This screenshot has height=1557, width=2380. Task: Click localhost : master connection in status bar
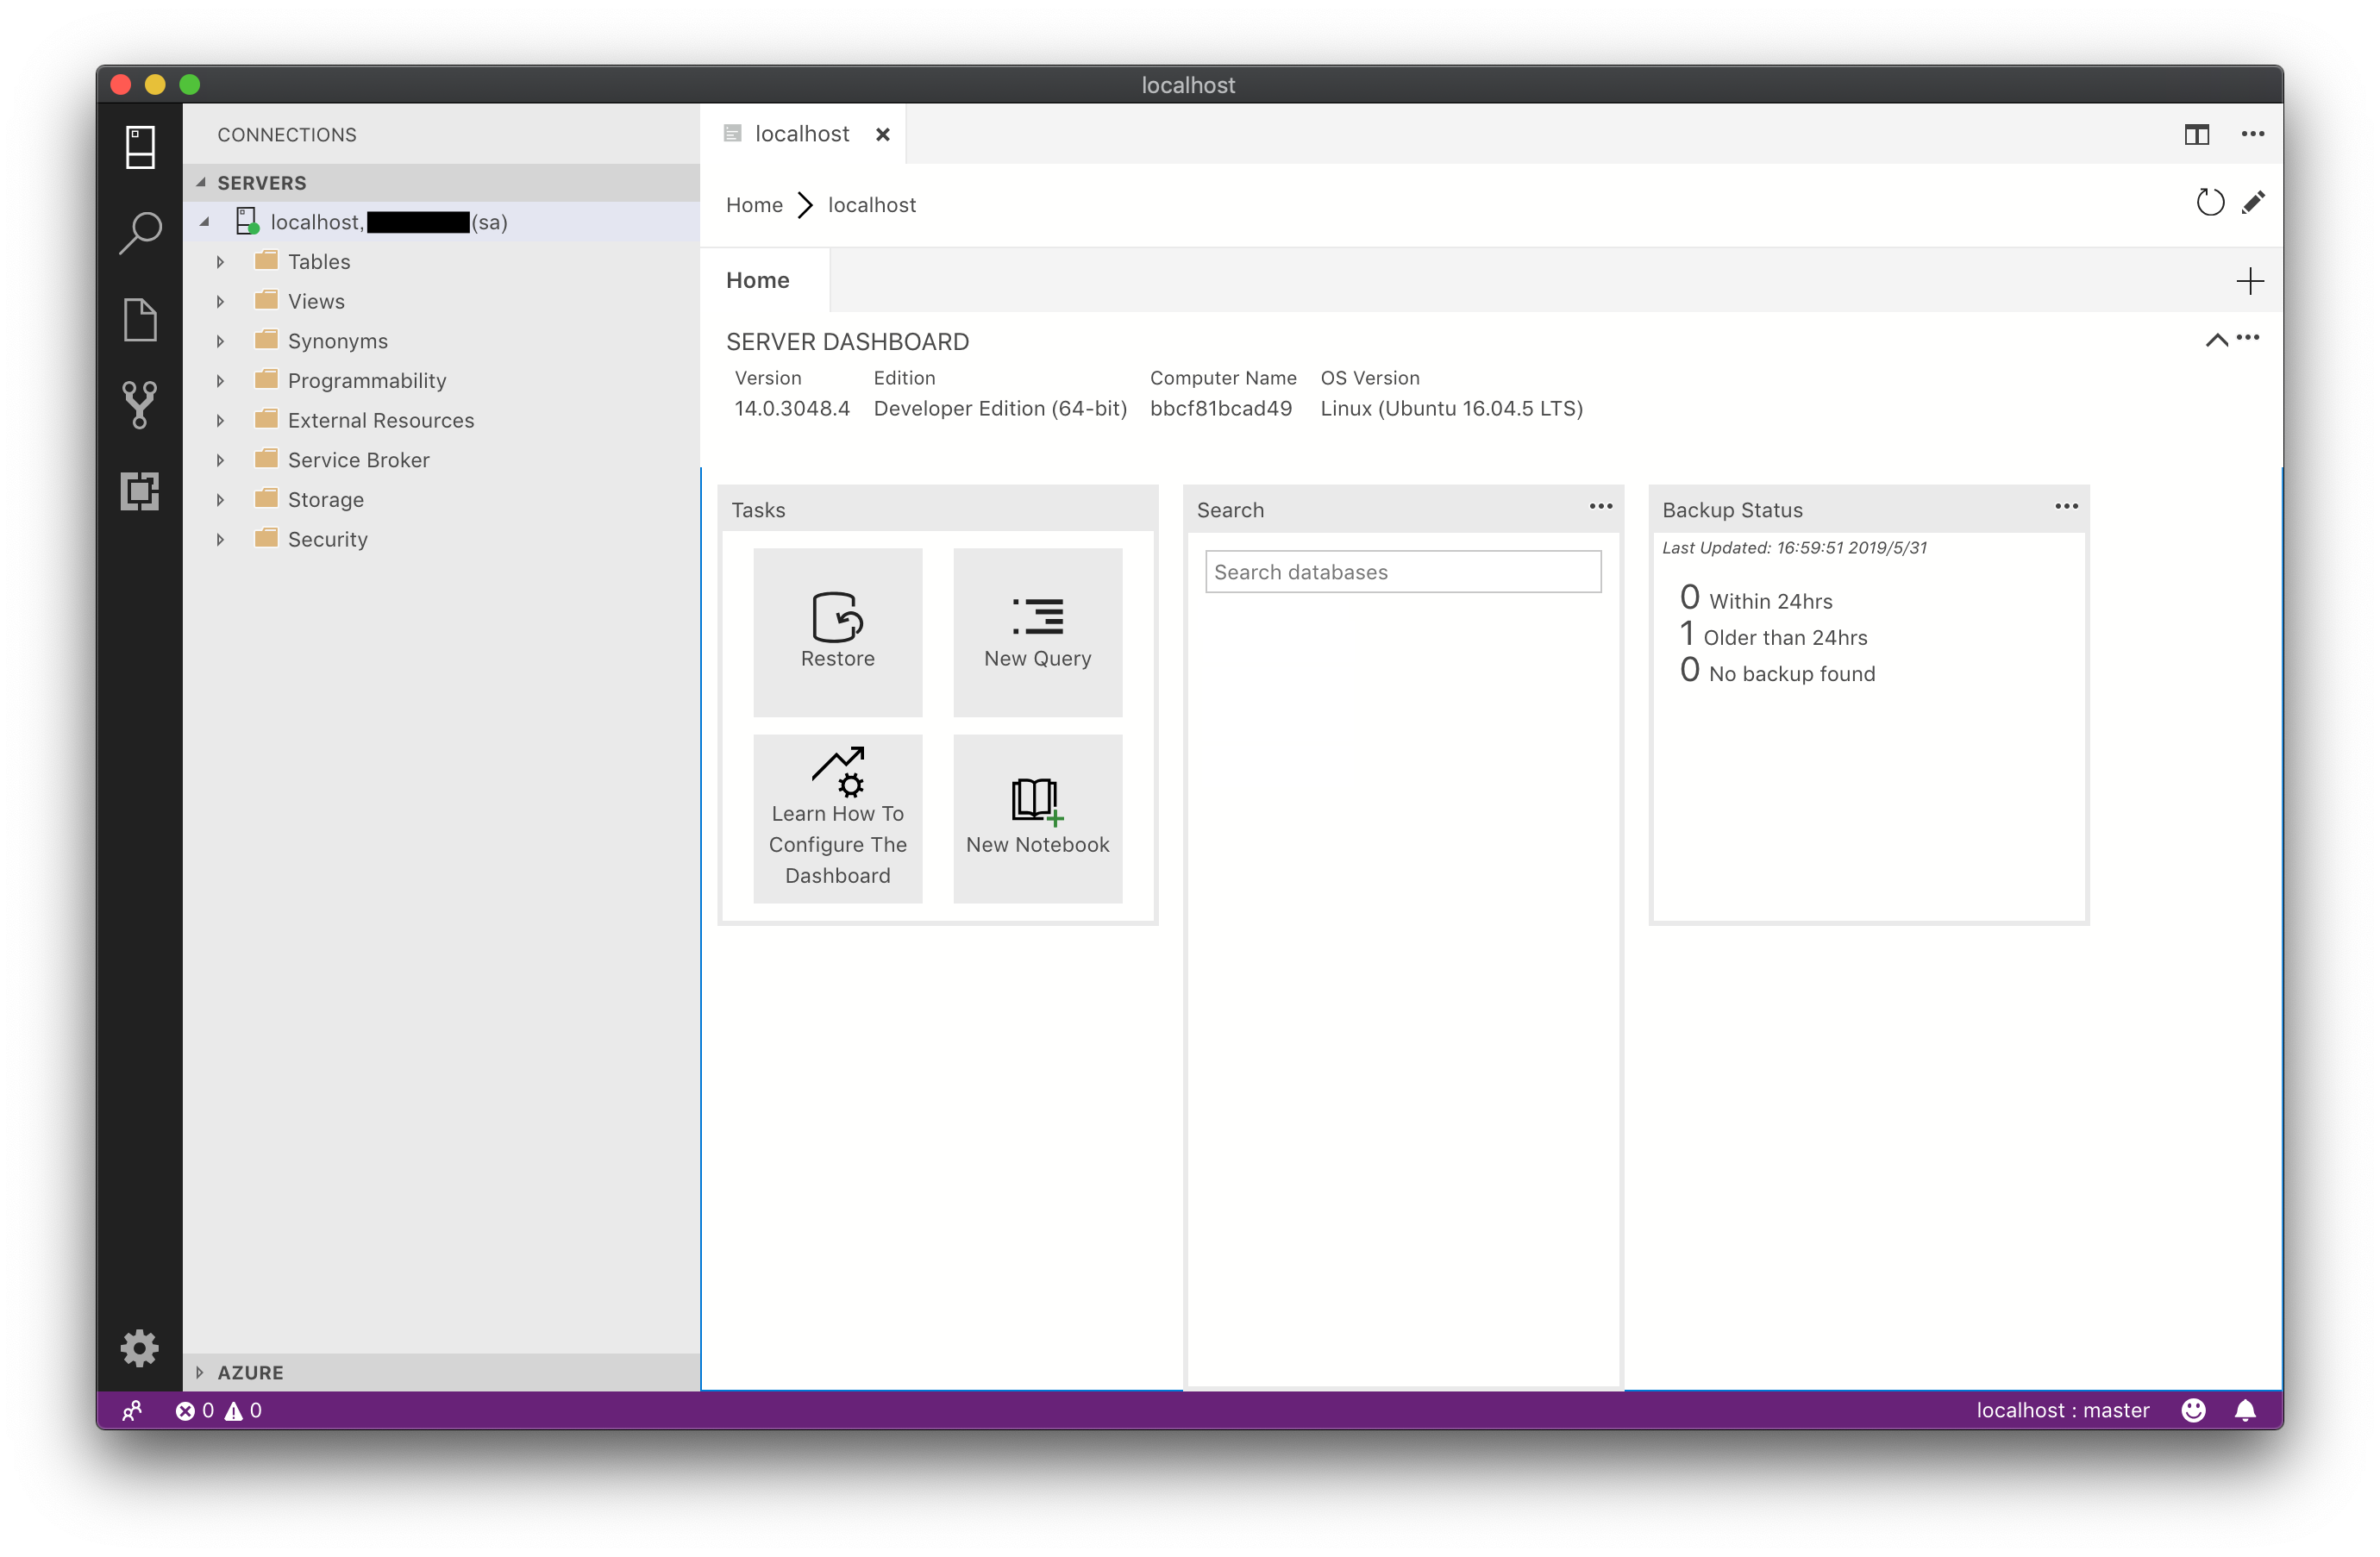coord(2062,1410)
